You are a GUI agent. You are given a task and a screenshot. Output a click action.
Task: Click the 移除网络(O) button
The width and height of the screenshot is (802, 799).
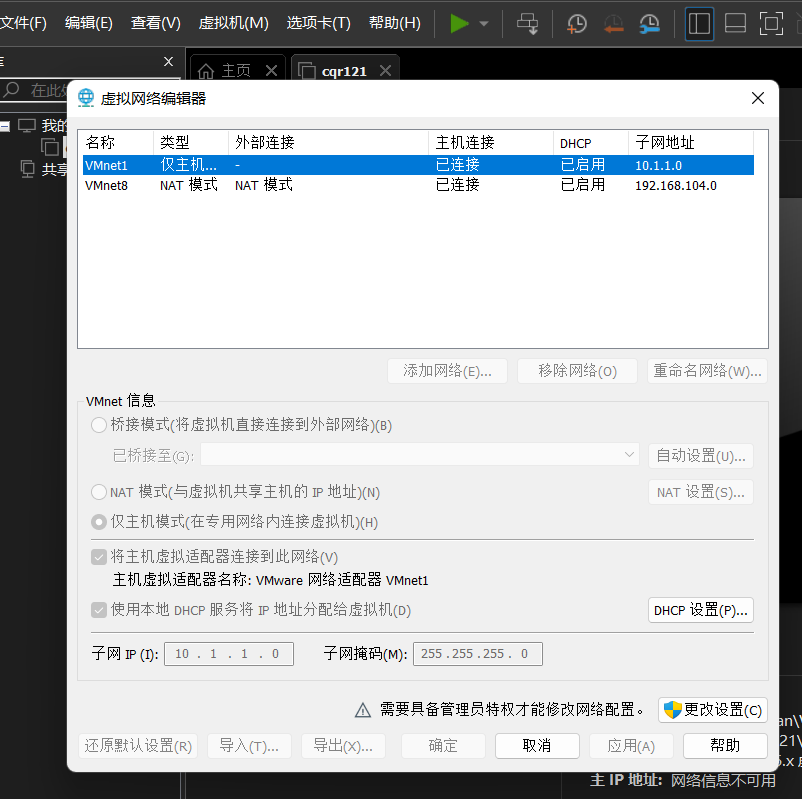click(x=577, y=371)
